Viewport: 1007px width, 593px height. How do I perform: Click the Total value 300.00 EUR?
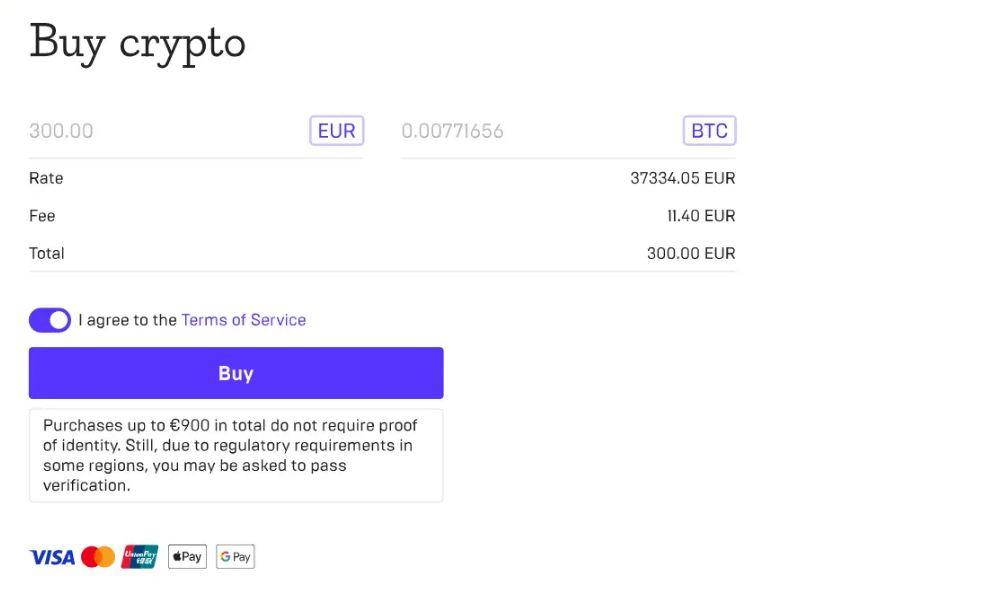pos(691,253)
